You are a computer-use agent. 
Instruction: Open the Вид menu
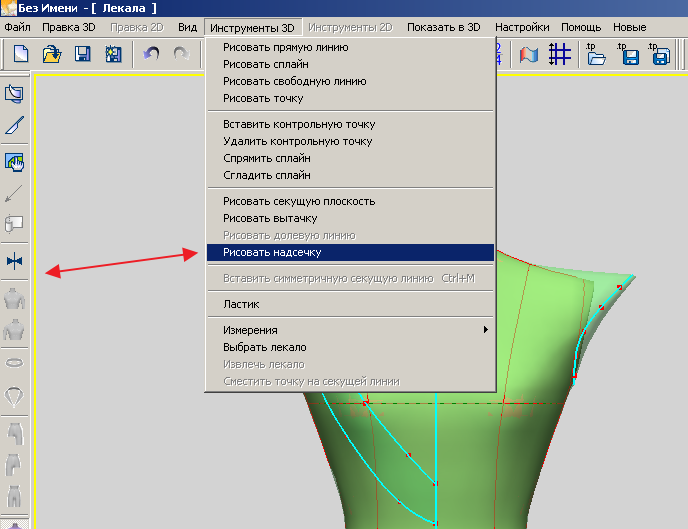(x=187, y=27)
